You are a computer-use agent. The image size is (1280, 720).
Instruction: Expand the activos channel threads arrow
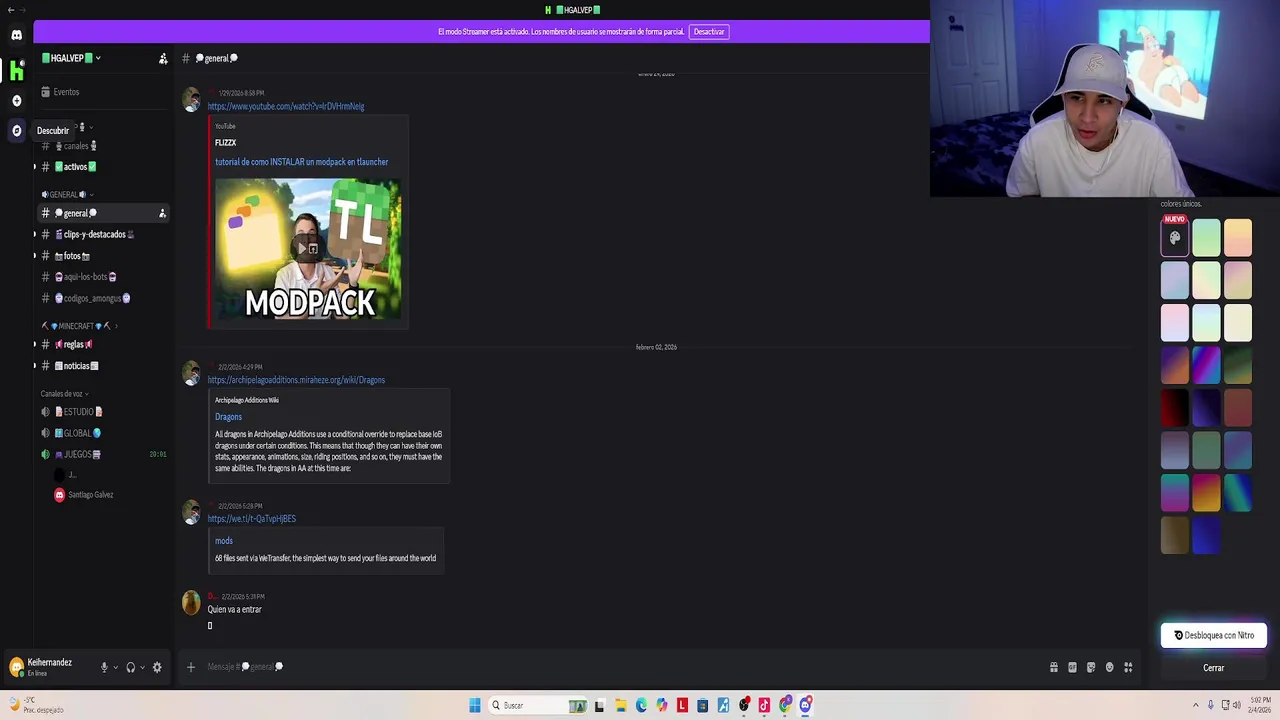pos(35,167)
